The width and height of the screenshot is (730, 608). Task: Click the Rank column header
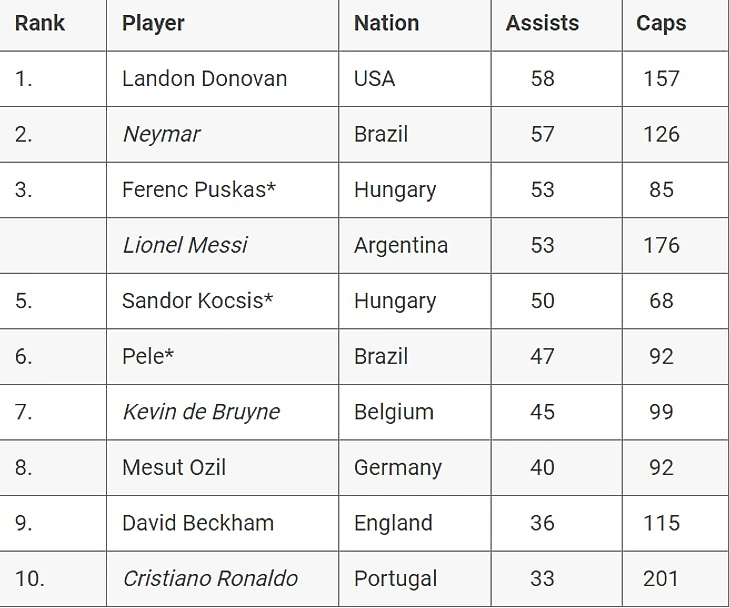coord(39,23)
